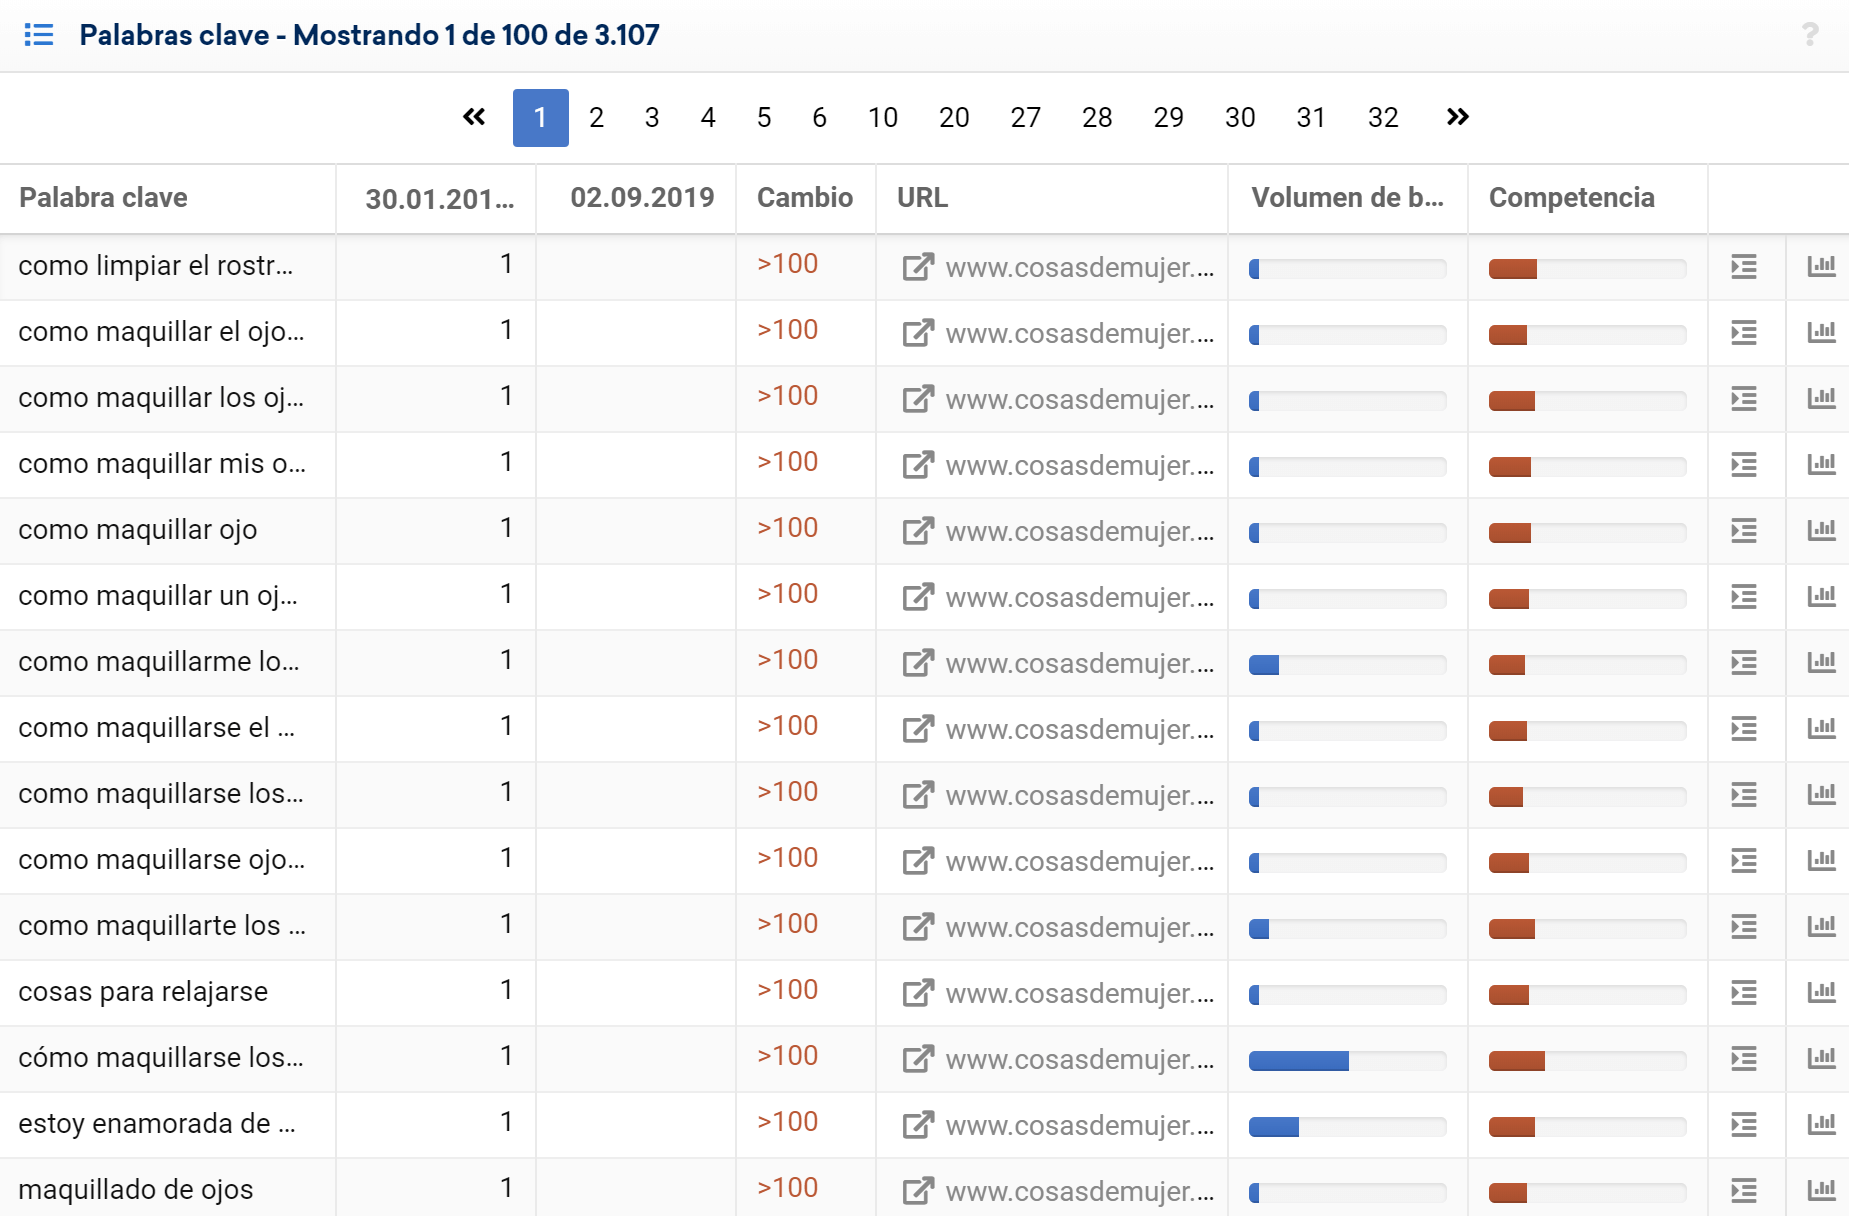Viewport: 1849px width, 1216px height.
Task: Go to page 2 of results
Action: pos(596,118)
